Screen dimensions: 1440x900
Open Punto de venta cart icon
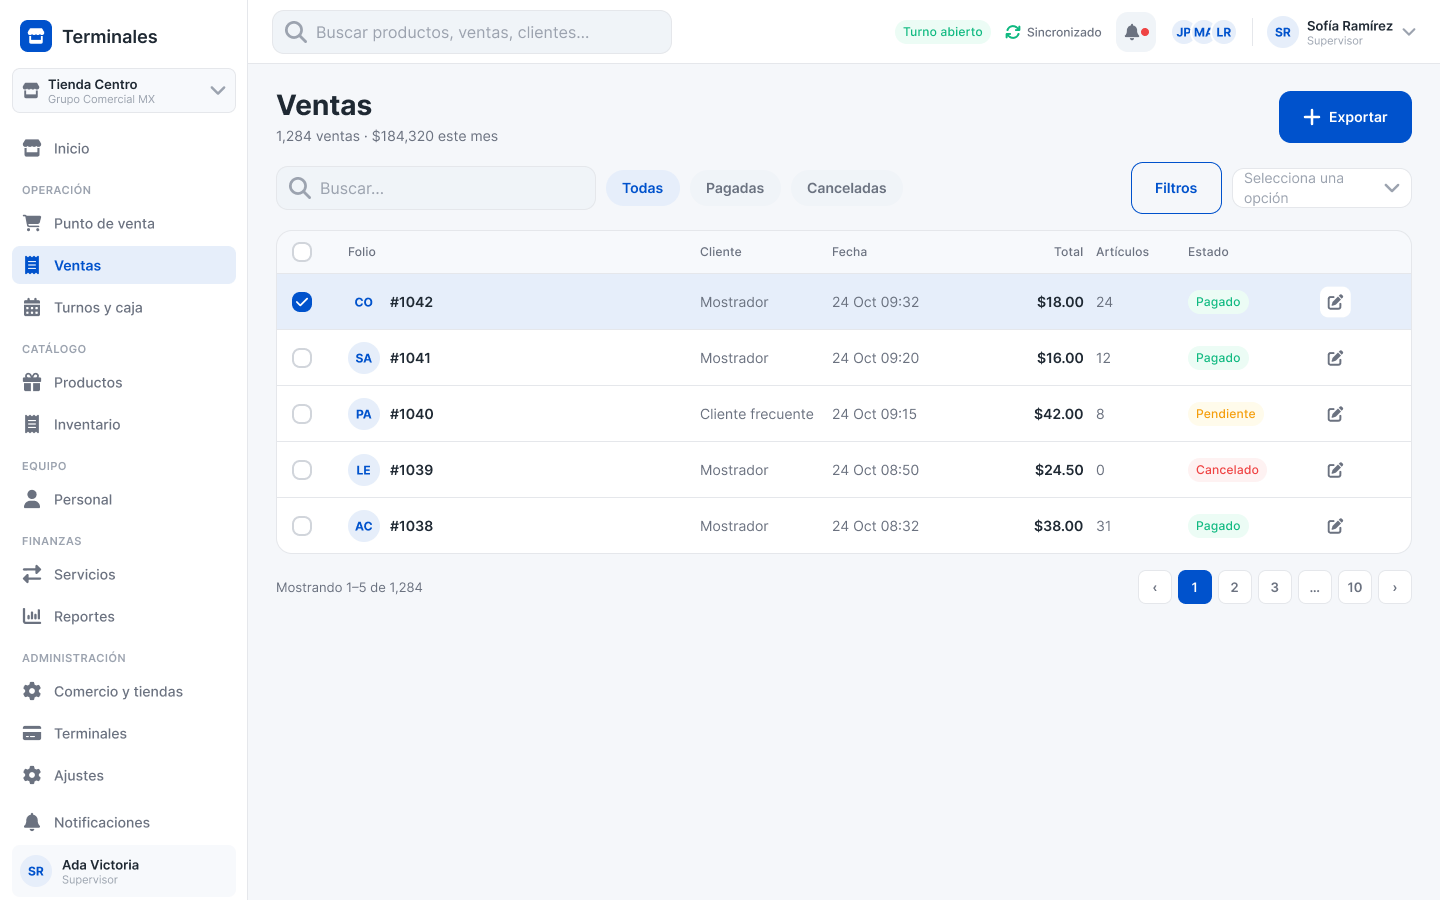(x=32, y=223)
